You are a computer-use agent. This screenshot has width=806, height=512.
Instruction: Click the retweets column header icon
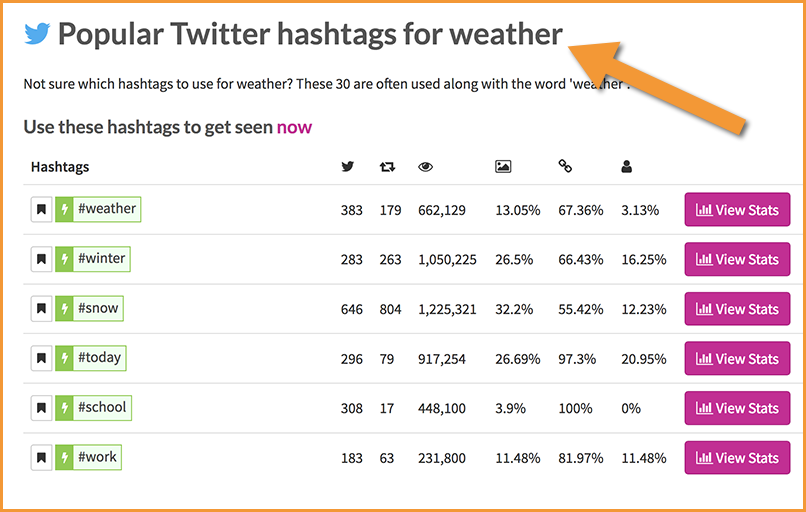click(x=387, y=167)
